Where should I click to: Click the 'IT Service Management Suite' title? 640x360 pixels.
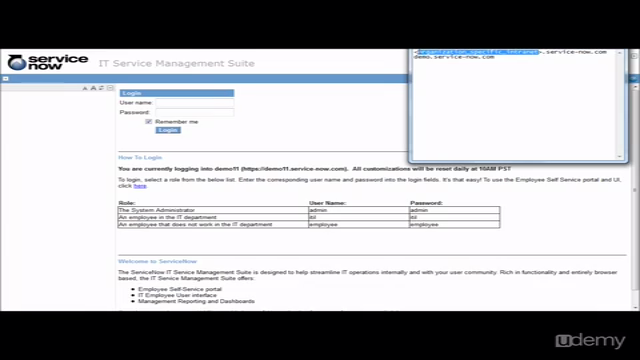tap(177, 63)
